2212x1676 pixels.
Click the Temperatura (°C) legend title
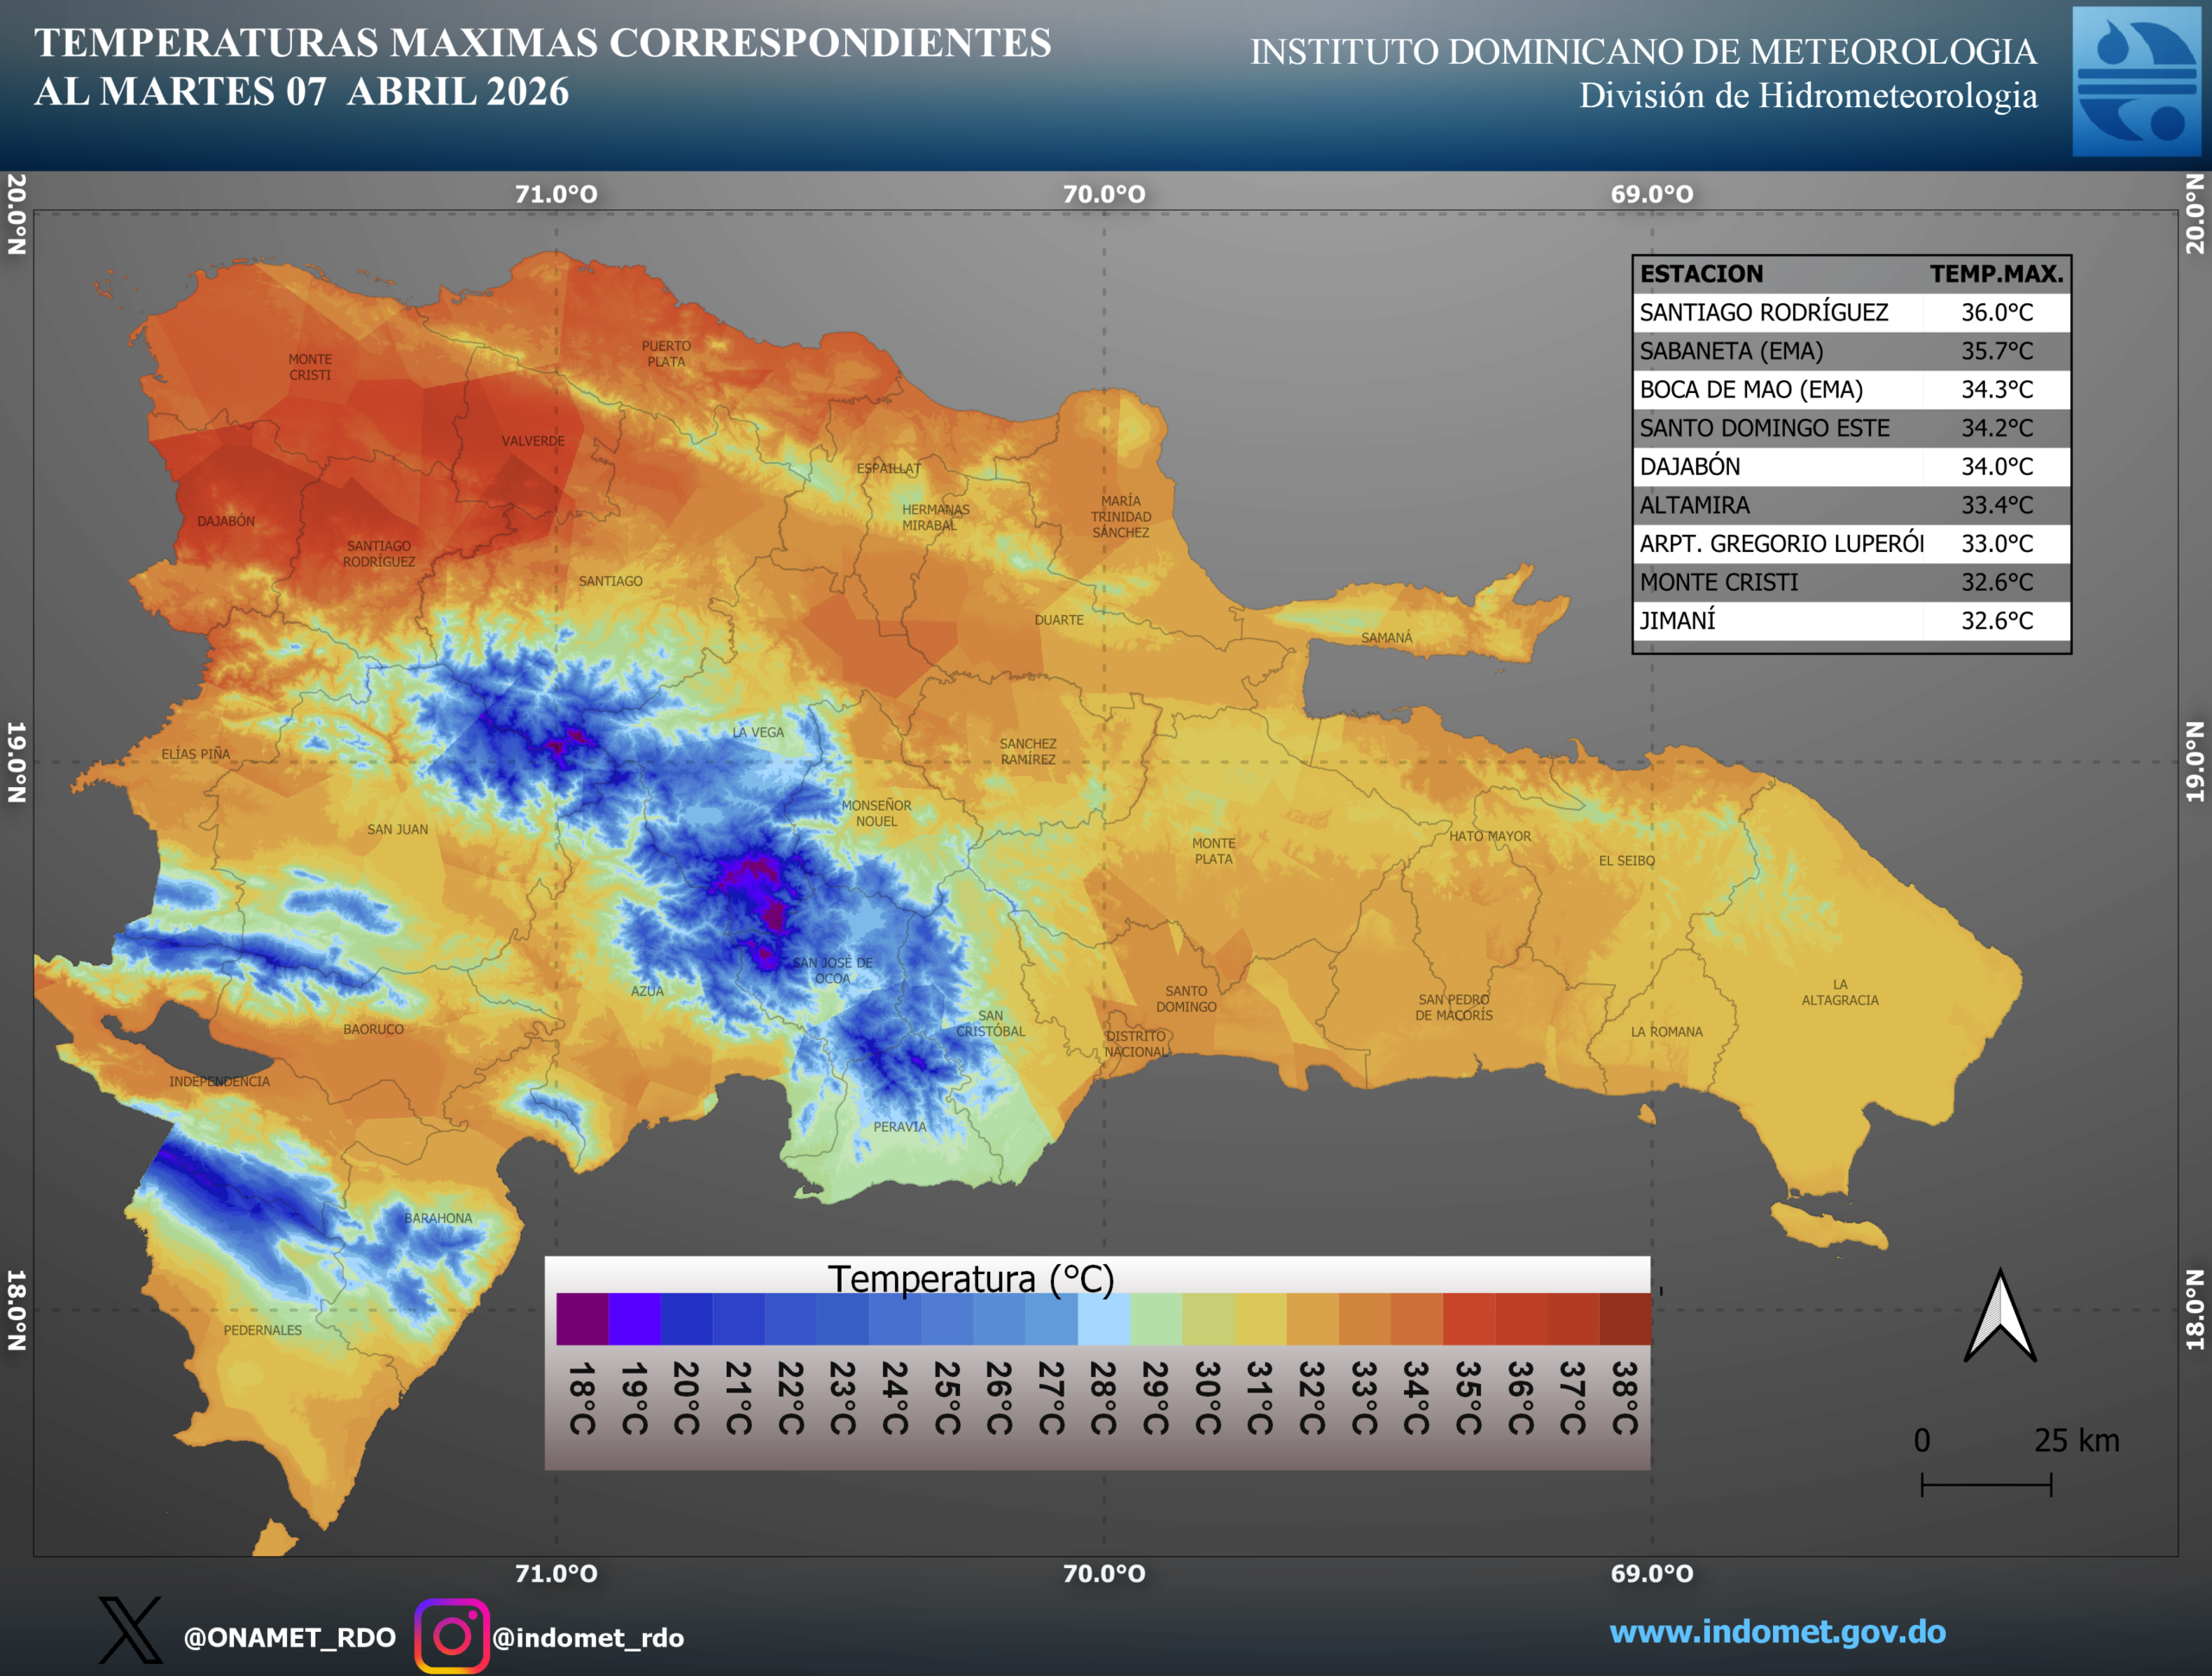pyautogui.click(x=970, y=1279)
